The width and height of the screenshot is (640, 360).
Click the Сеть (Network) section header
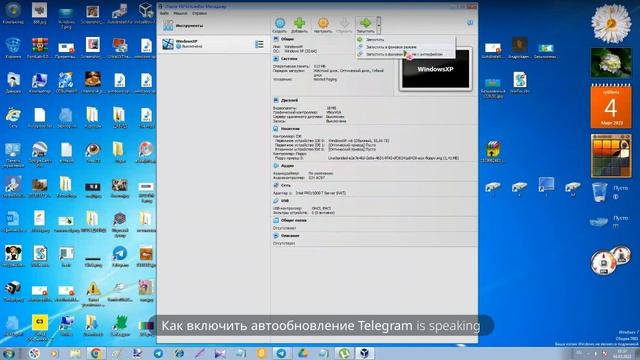tap(286, 185)
